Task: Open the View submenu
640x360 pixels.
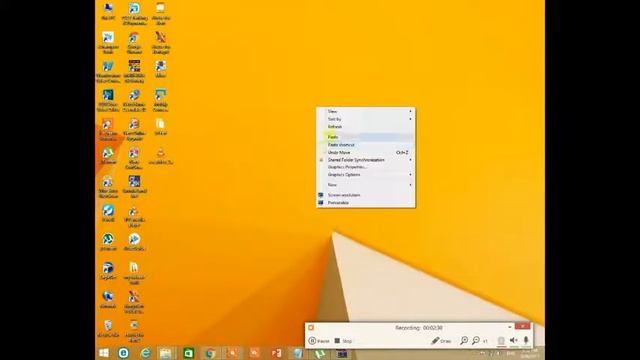Action: click(x=366, y=111)
